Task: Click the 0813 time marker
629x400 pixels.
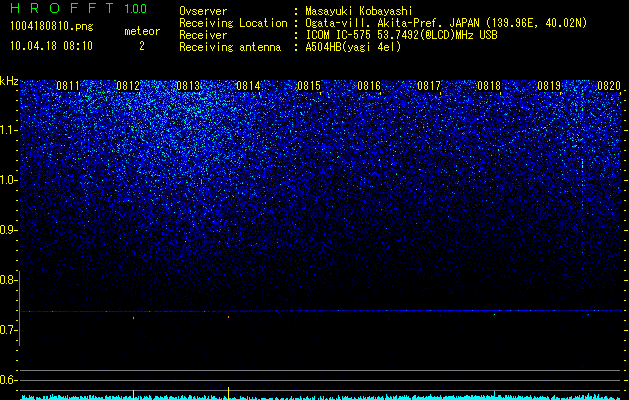Action: [188, 85]
